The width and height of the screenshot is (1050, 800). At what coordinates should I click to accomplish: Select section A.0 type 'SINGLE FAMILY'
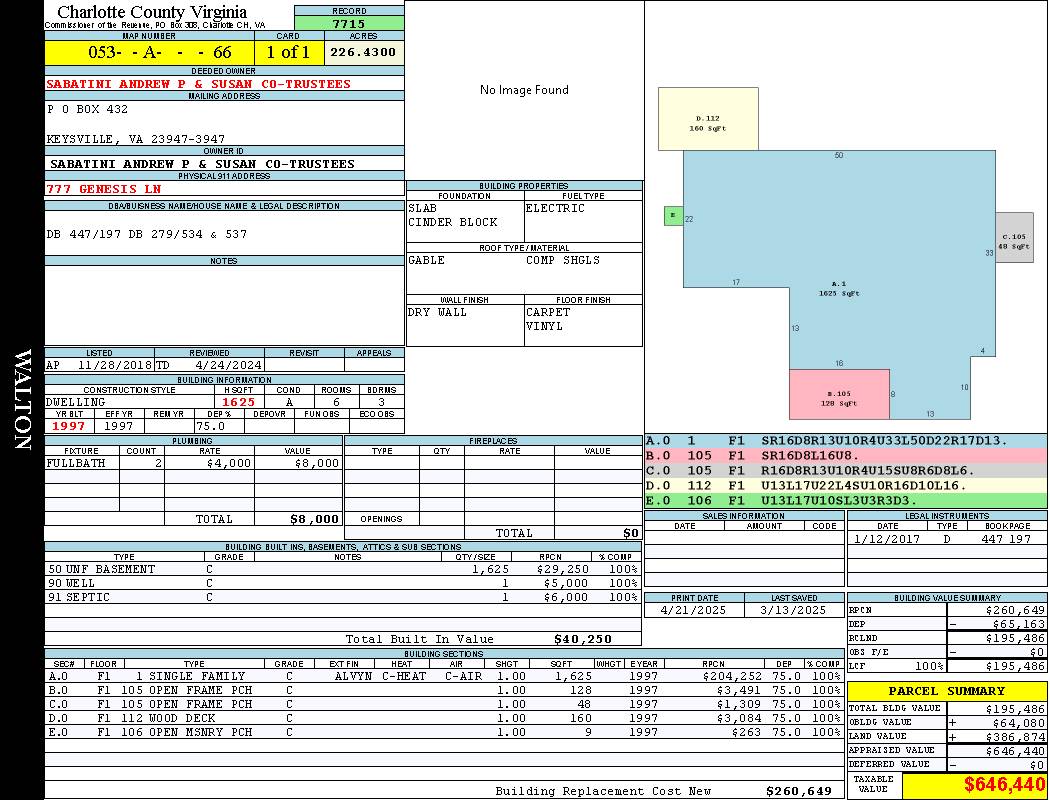(x=197, y=677)
